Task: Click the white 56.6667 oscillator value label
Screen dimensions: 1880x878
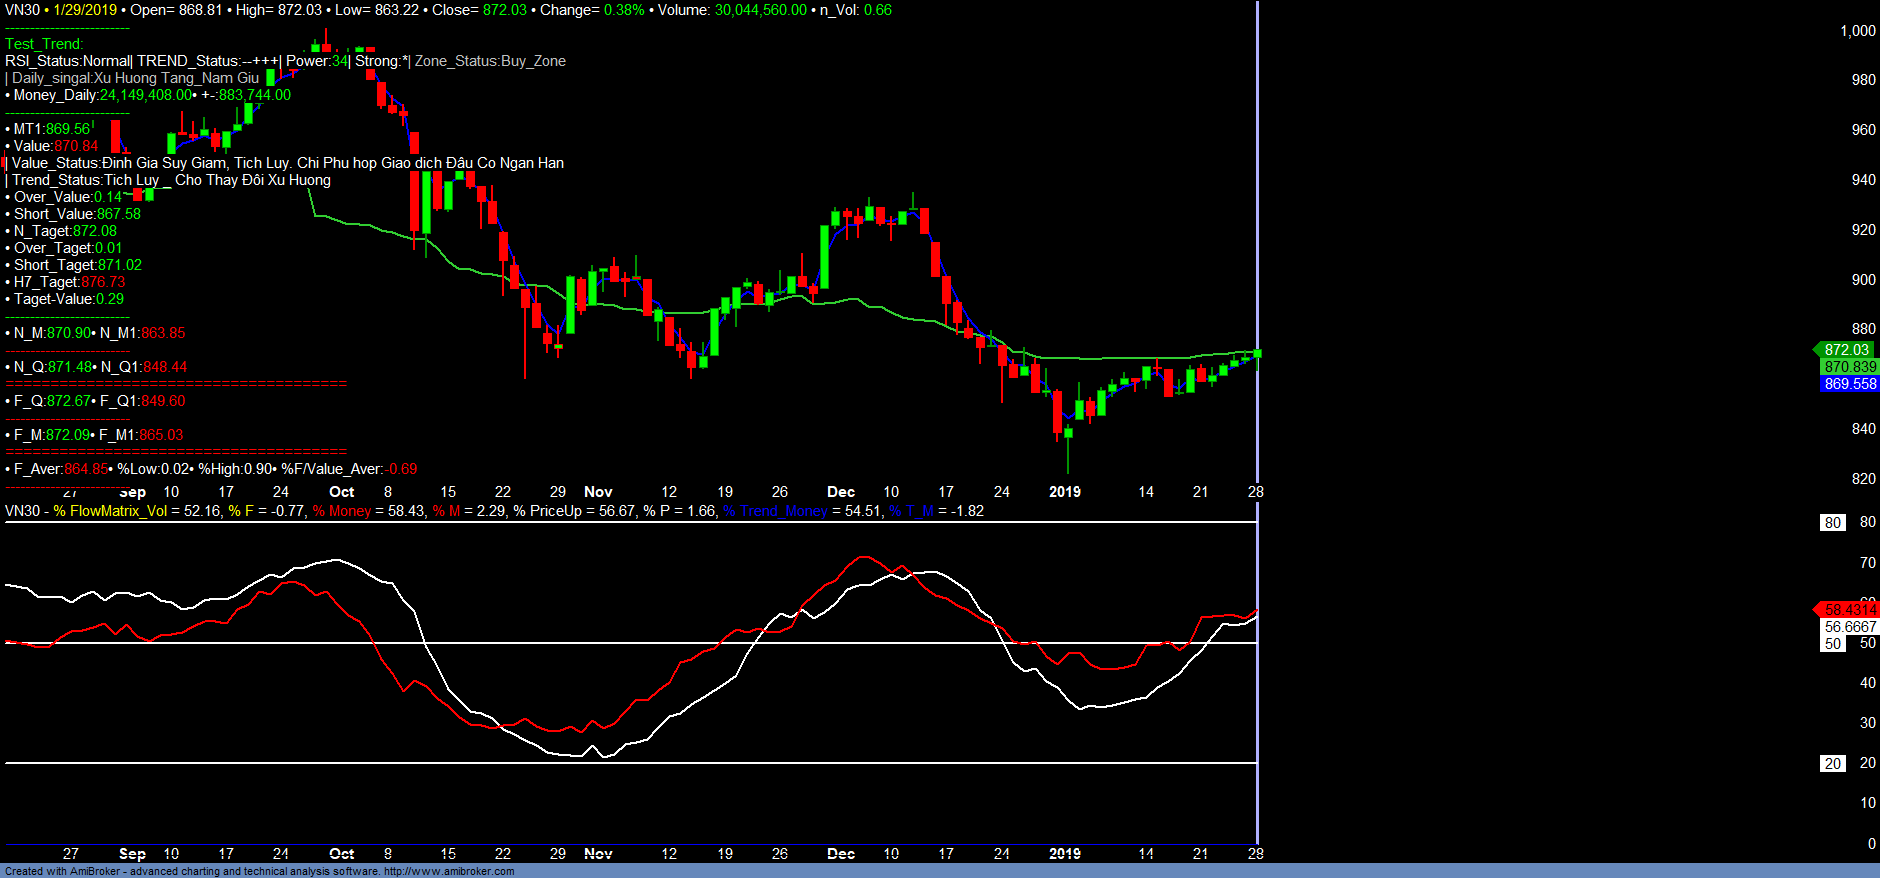Action: 1850,627
